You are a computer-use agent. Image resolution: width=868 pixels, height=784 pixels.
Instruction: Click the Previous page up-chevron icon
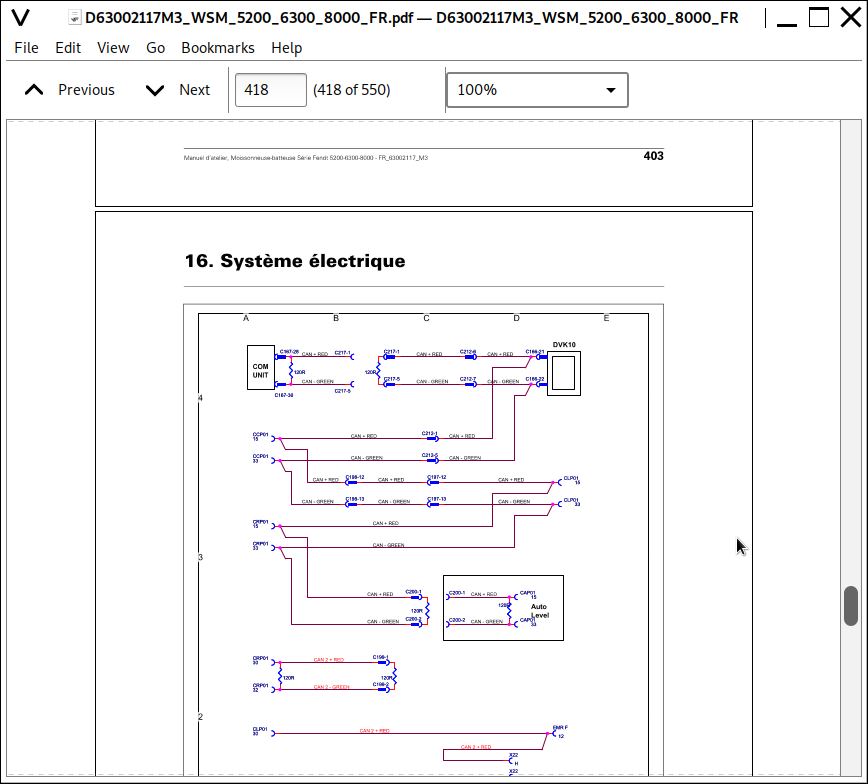pyautogui.click(x=34, y=90)
